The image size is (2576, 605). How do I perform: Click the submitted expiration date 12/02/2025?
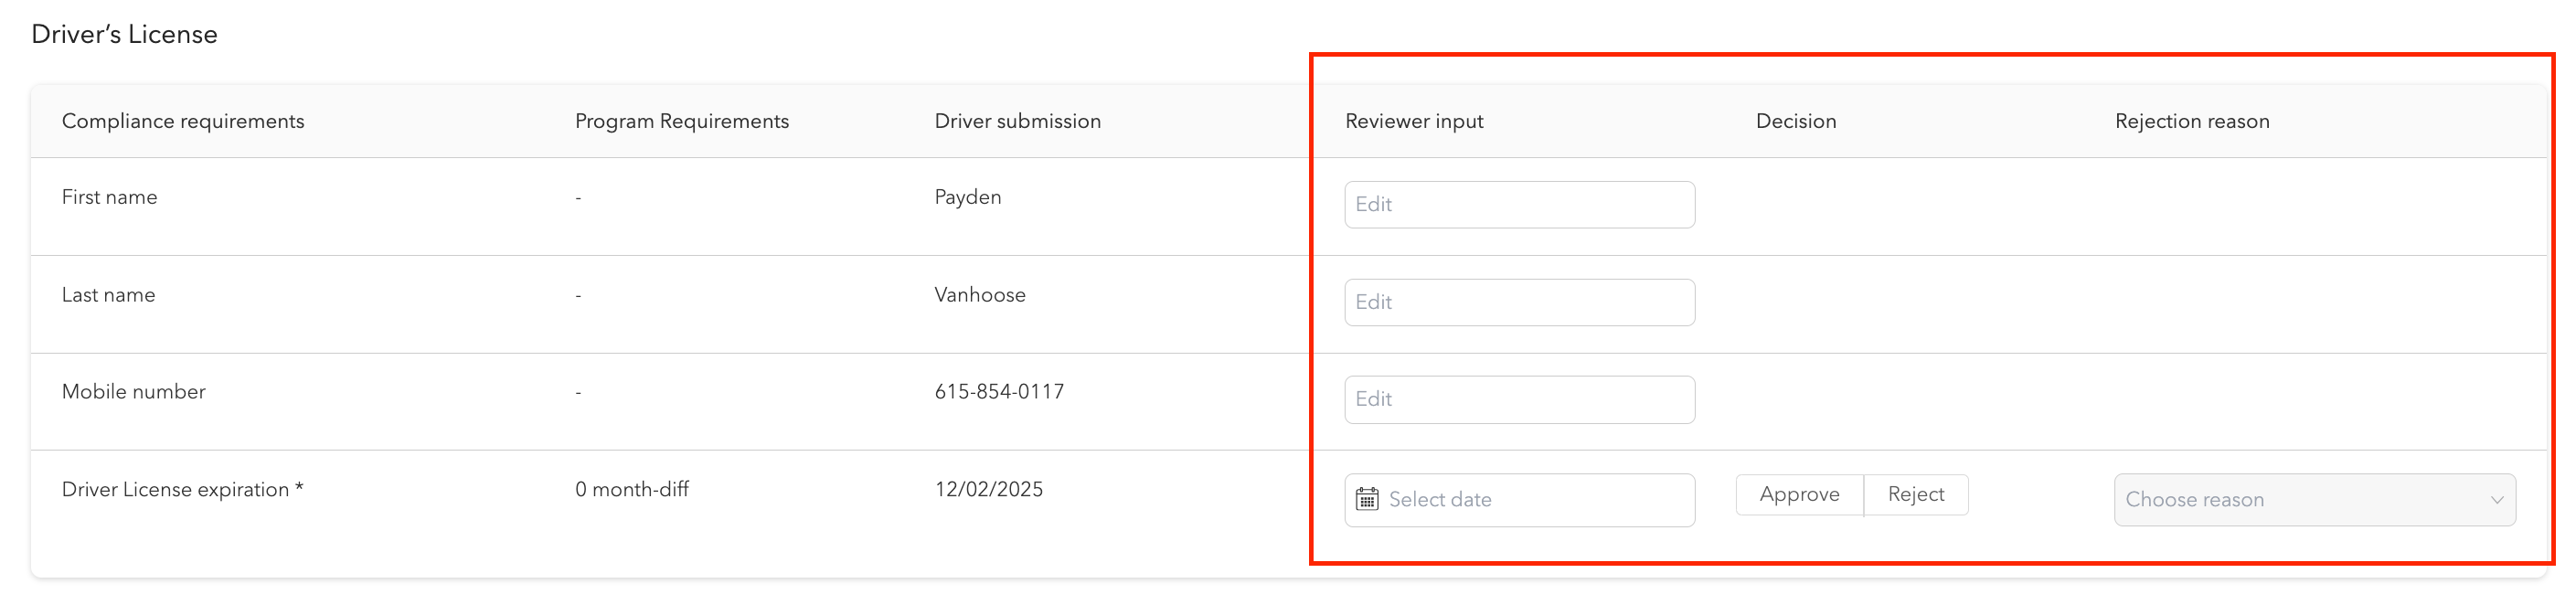[x=988, y=489]
